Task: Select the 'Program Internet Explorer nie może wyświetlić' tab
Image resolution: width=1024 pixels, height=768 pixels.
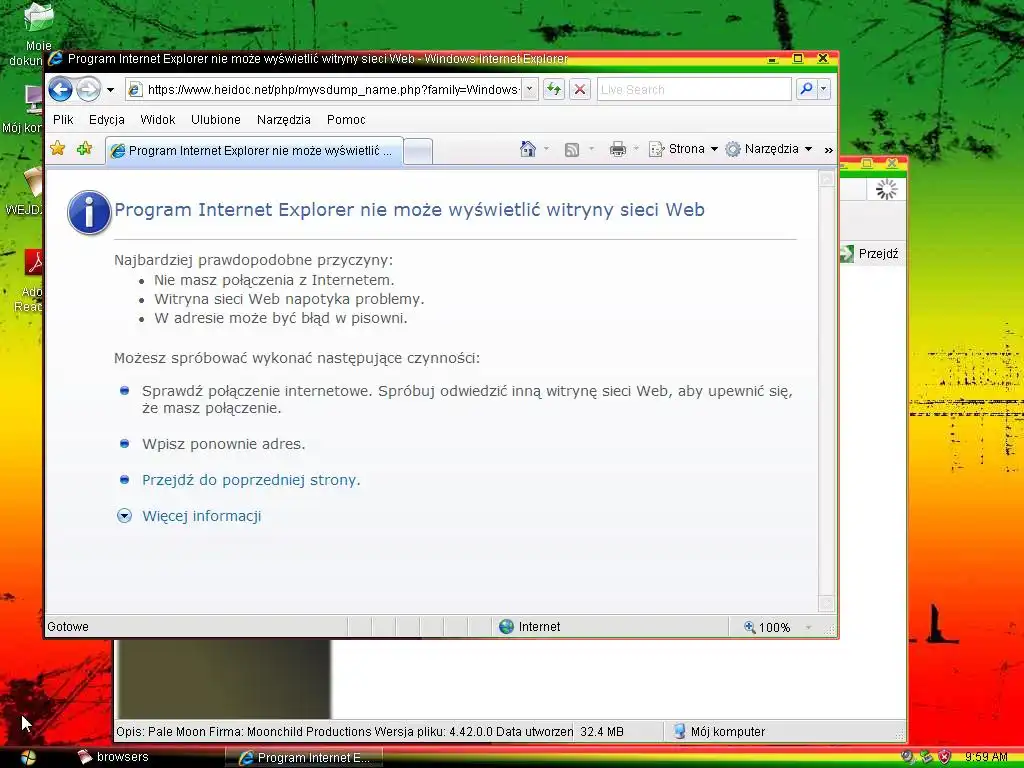Action: point(254,151)
